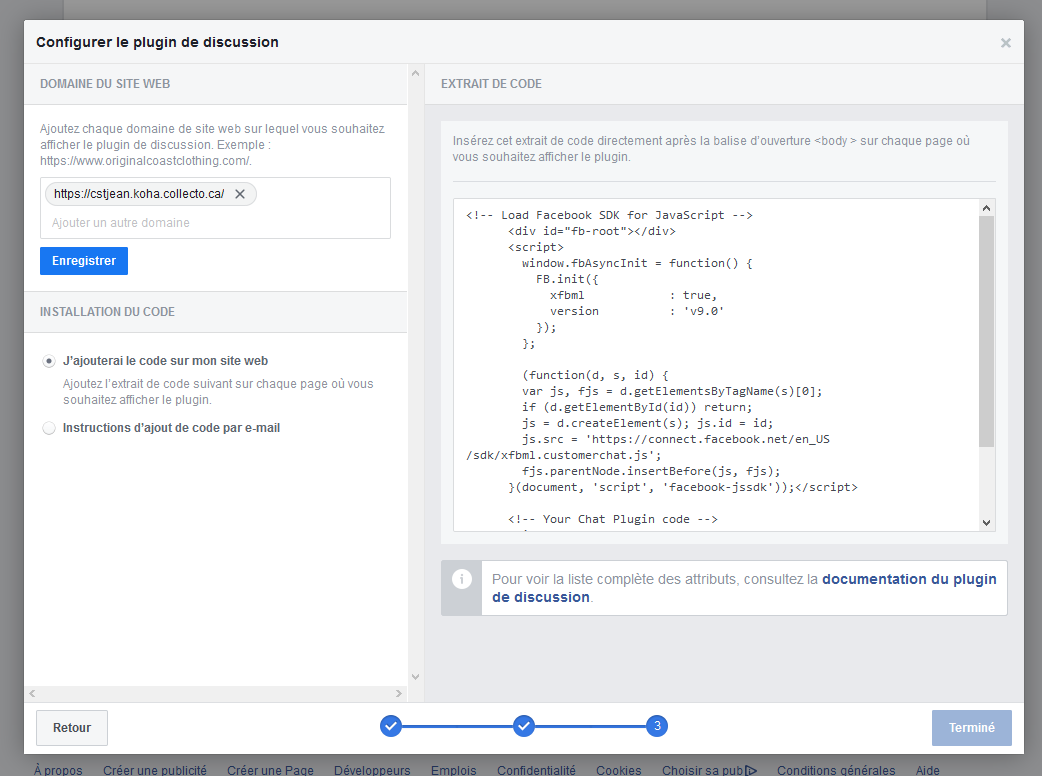Close the plugin configuration dialog
1042x776 pixels.
click(x=1005, y=43)
